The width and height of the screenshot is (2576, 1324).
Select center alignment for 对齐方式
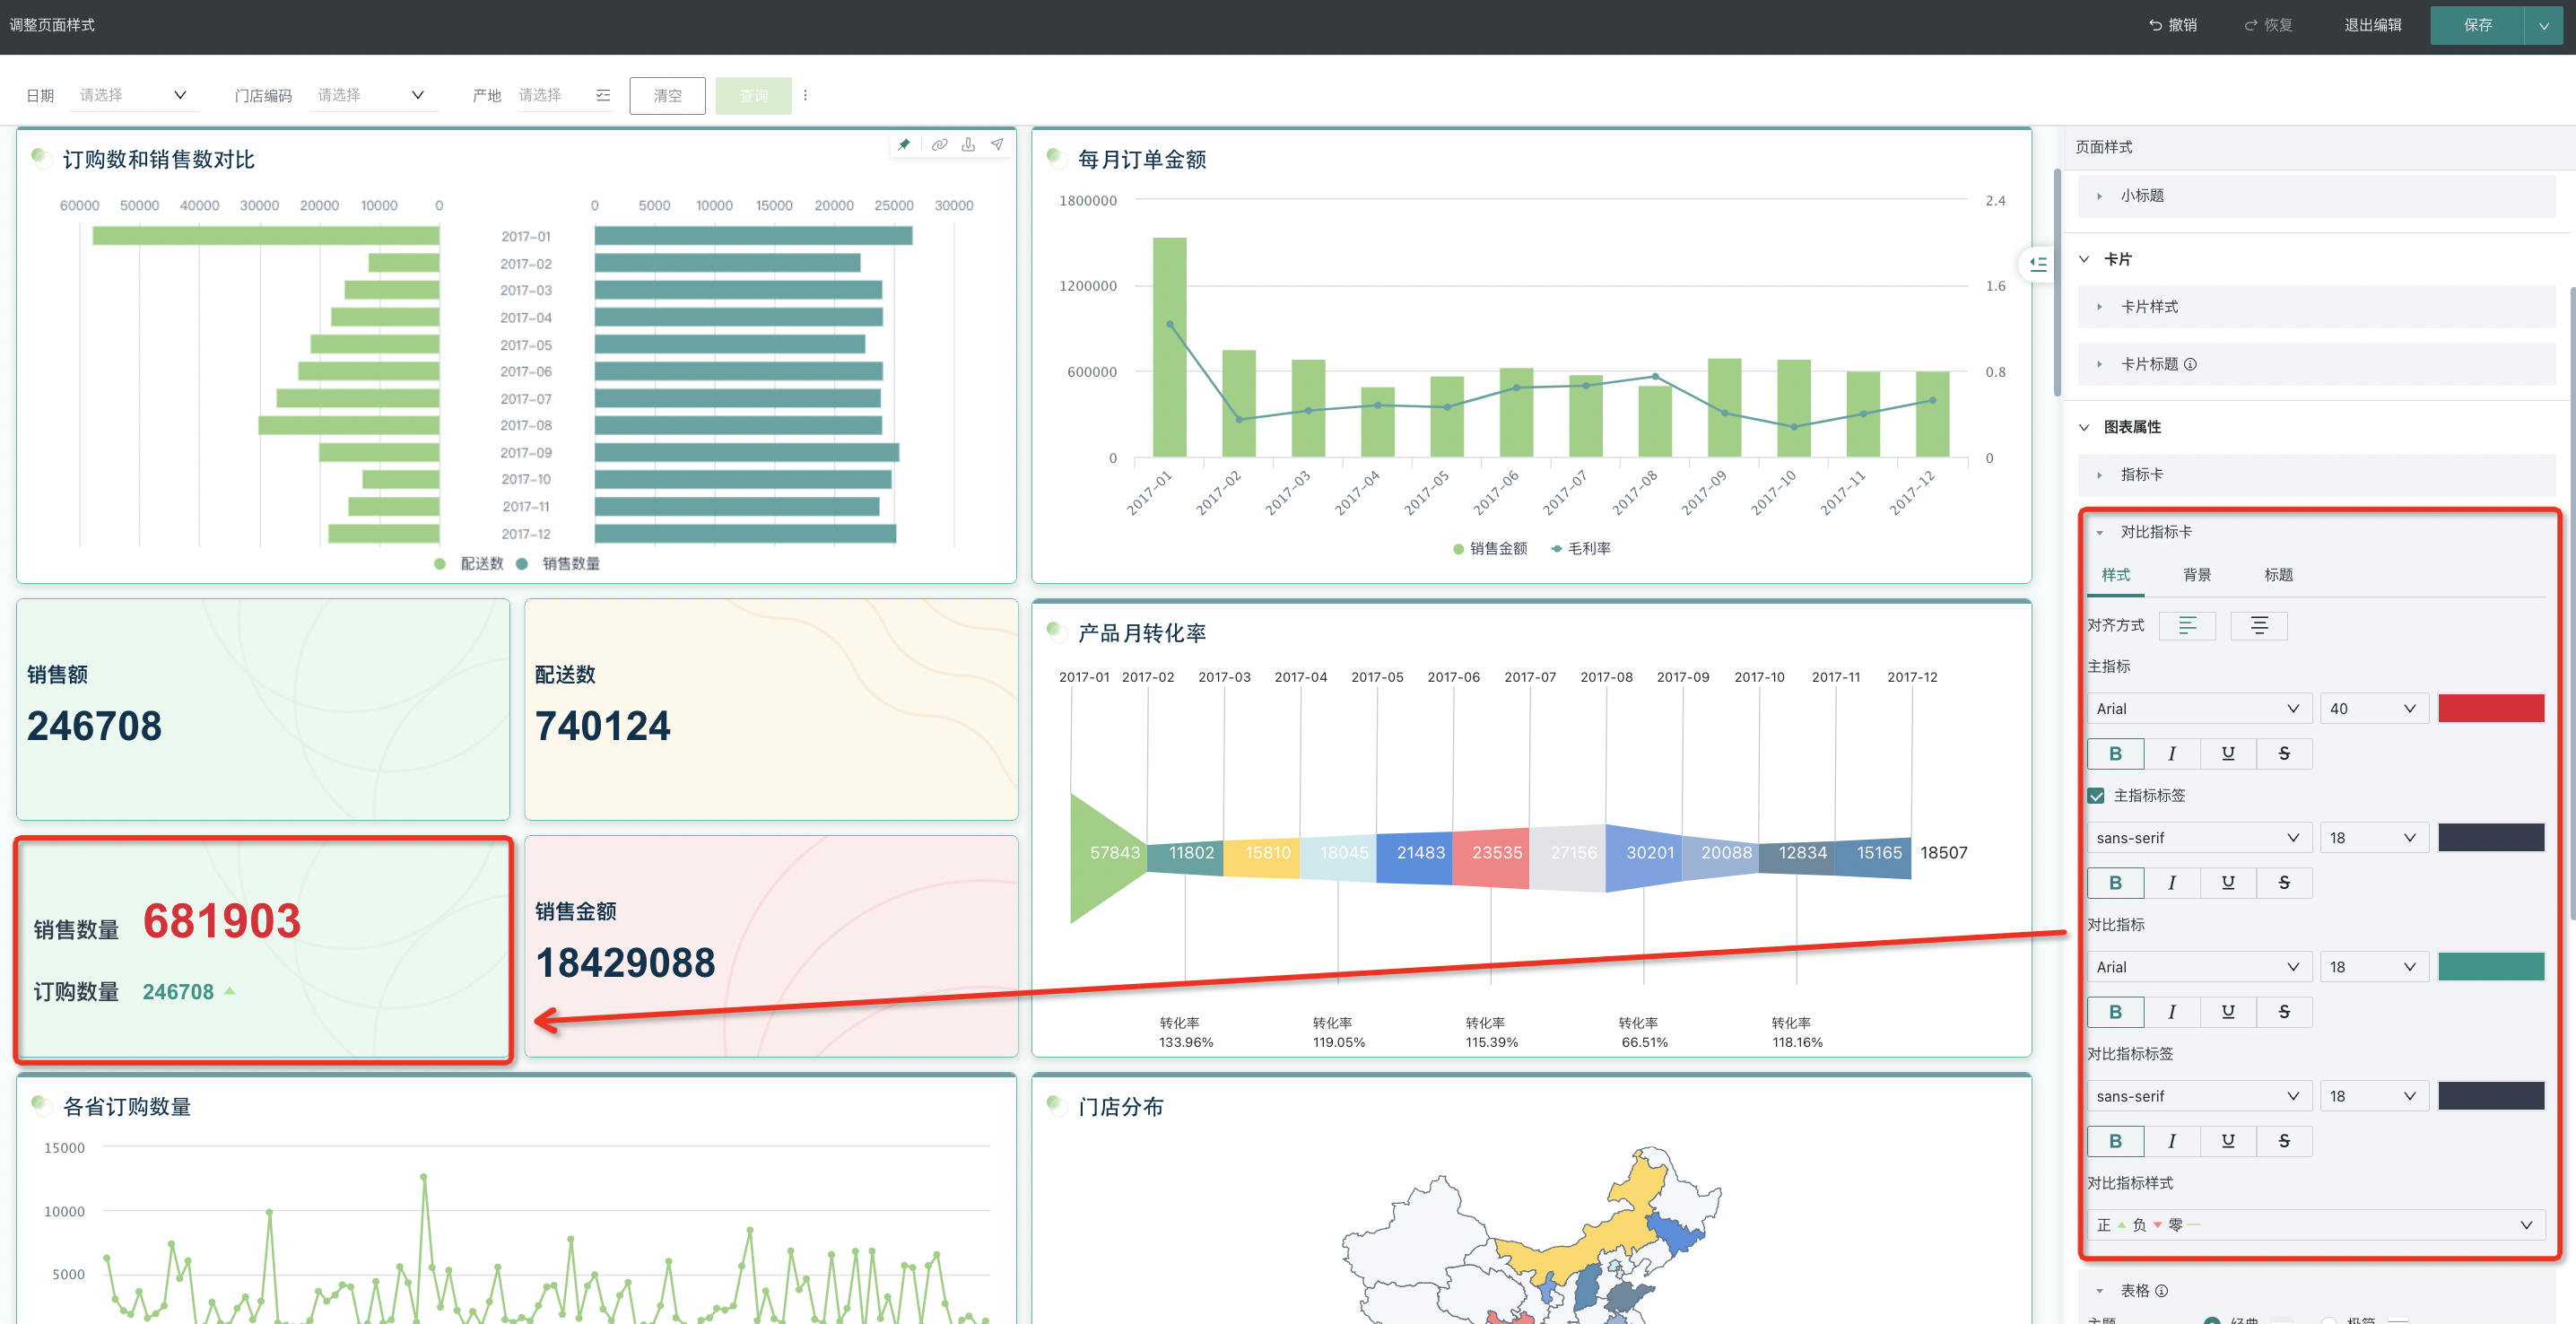[x=2259, y=626]
